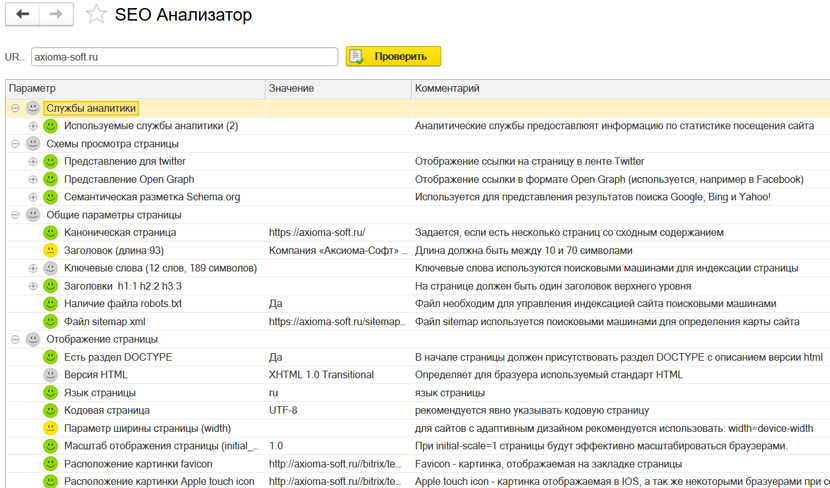Select the ru language value cell
Viewport: 830px width, 488px height.
pyautogui.click(x=273, y=393)
